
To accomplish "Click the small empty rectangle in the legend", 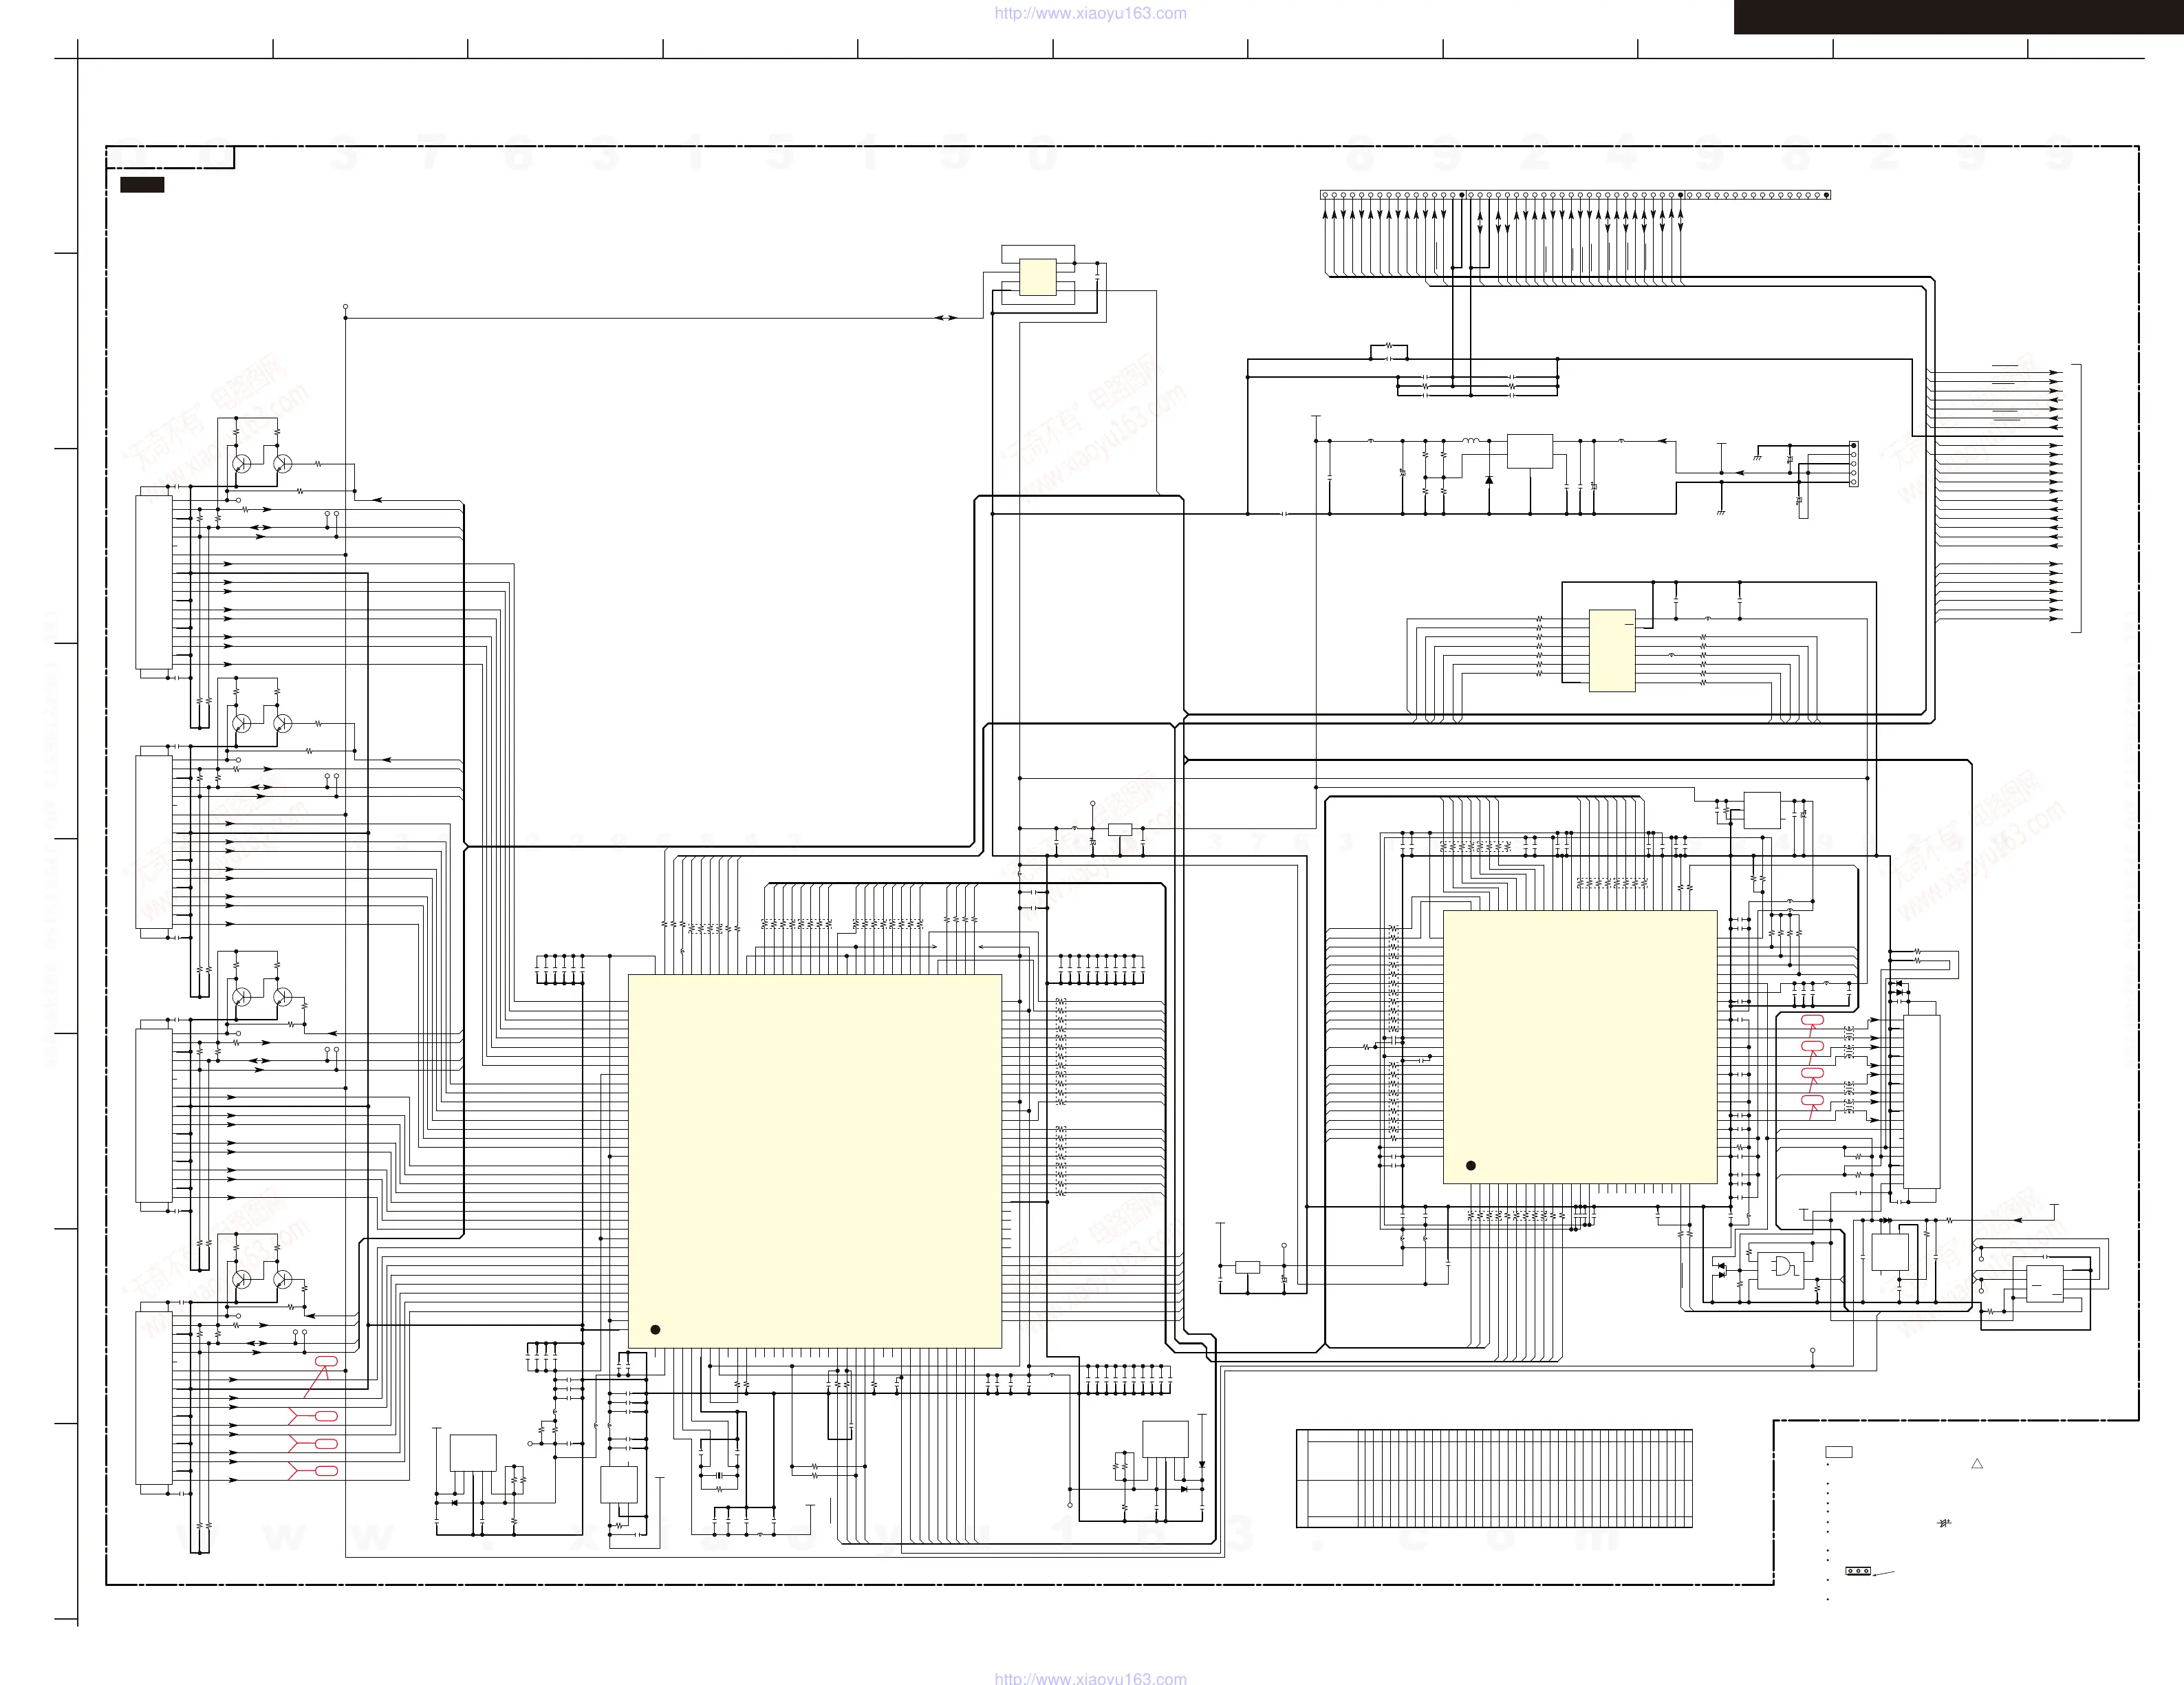I will pos(1838,1451).
